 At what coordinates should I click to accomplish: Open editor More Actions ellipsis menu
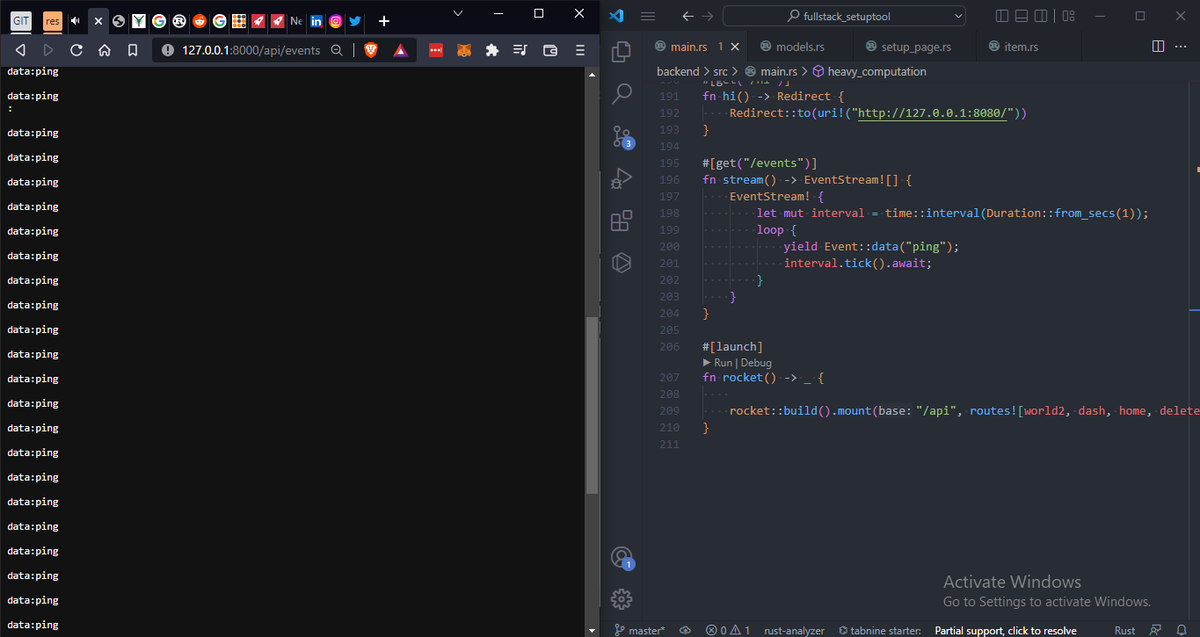(x=1182, y=46)
